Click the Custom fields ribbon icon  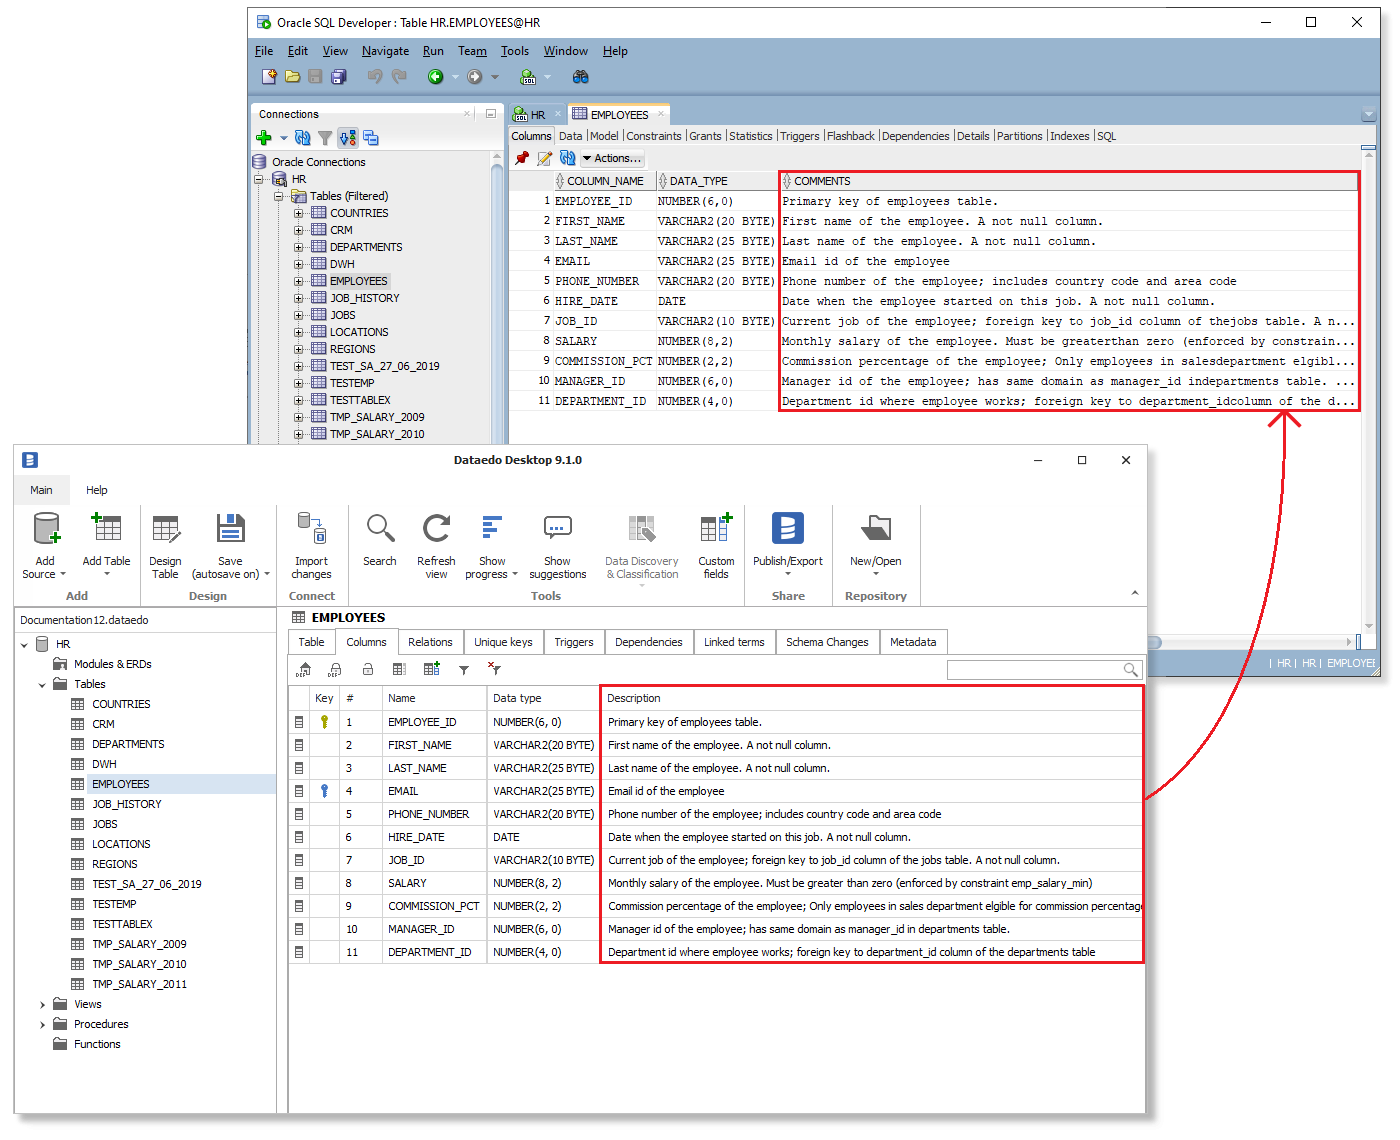[716, 545]
